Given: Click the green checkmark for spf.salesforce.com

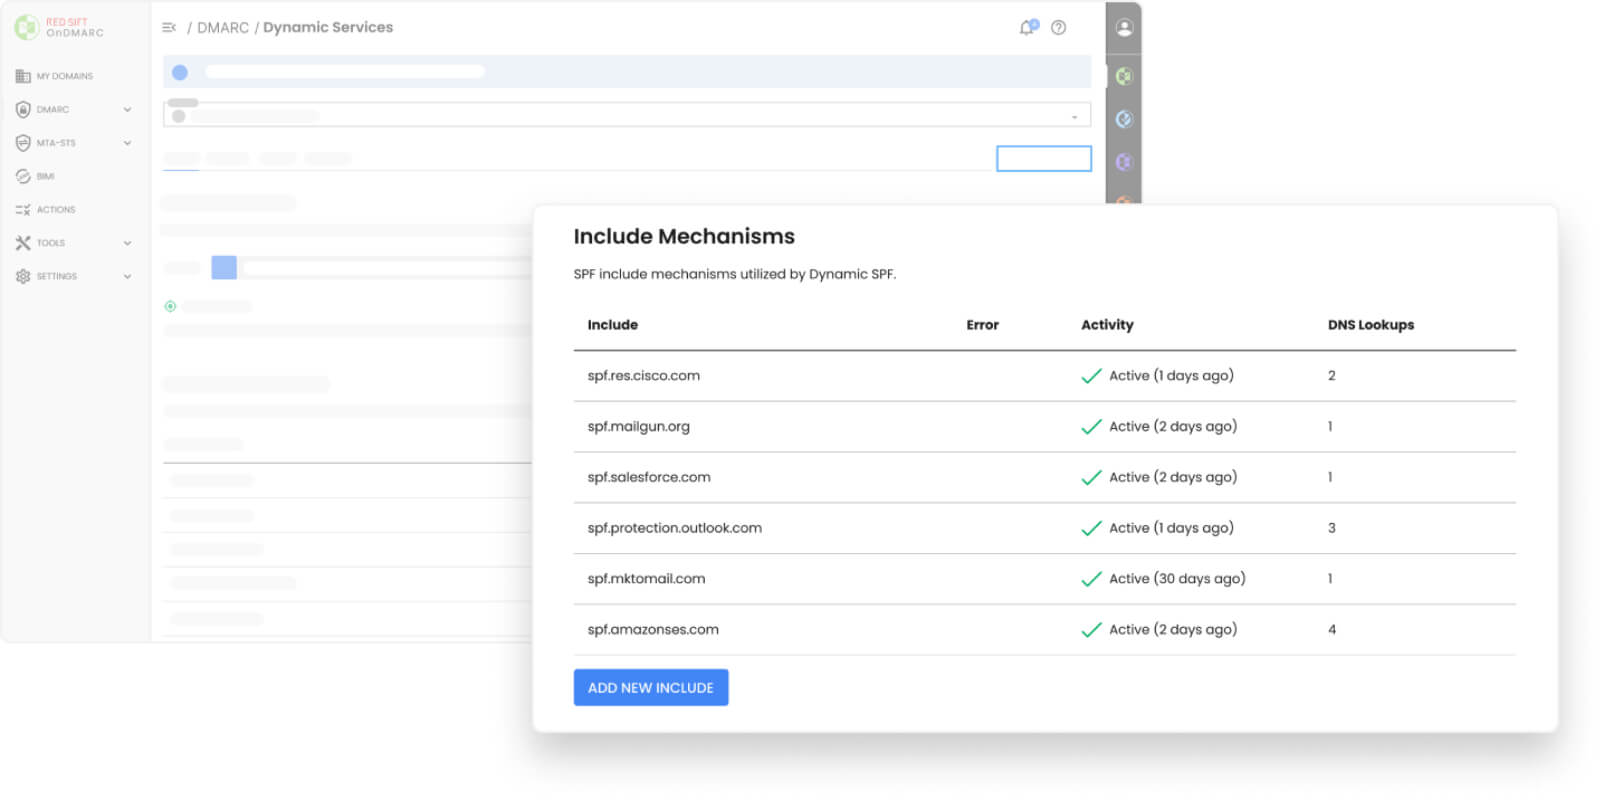Looking at the screenshot, I should 1091,478.
